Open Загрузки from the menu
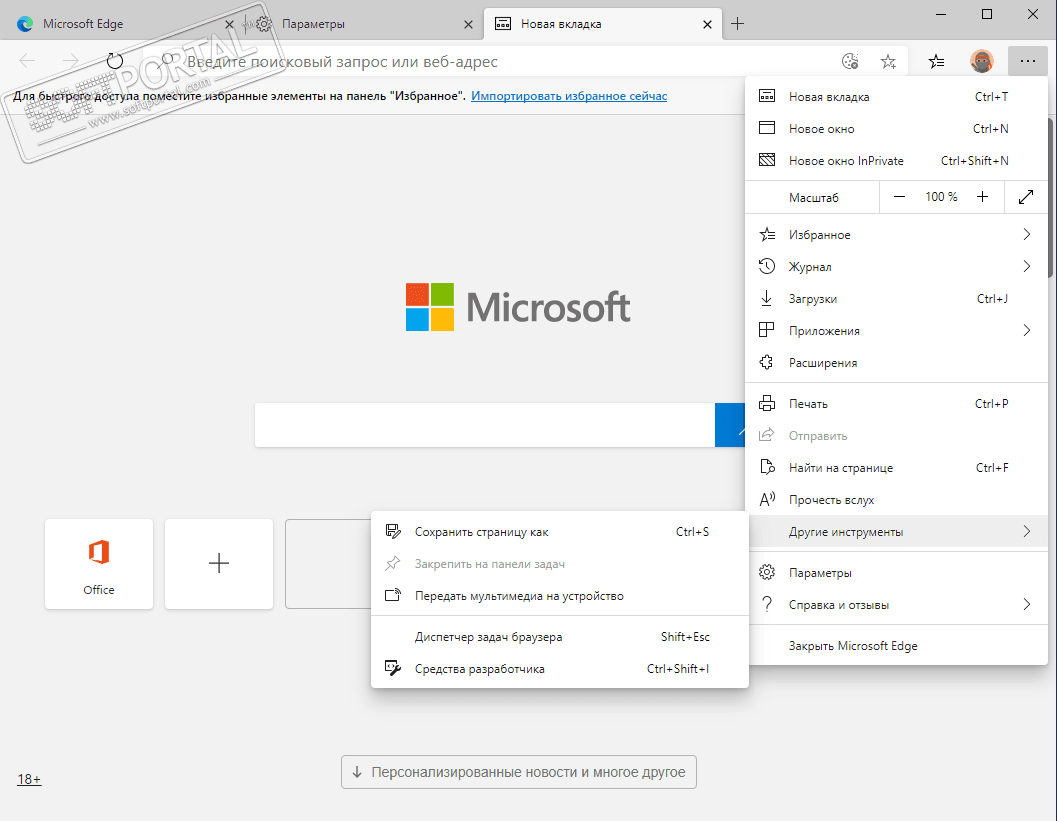Image resolution: width=1057 pixels, height=821 pixels. point(896,299)
